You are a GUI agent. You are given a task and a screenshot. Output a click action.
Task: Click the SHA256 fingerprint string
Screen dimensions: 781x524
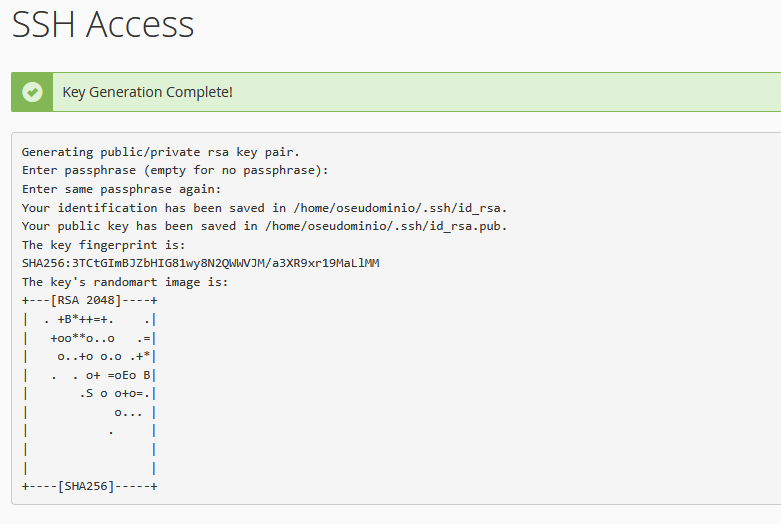pos(200,263)
